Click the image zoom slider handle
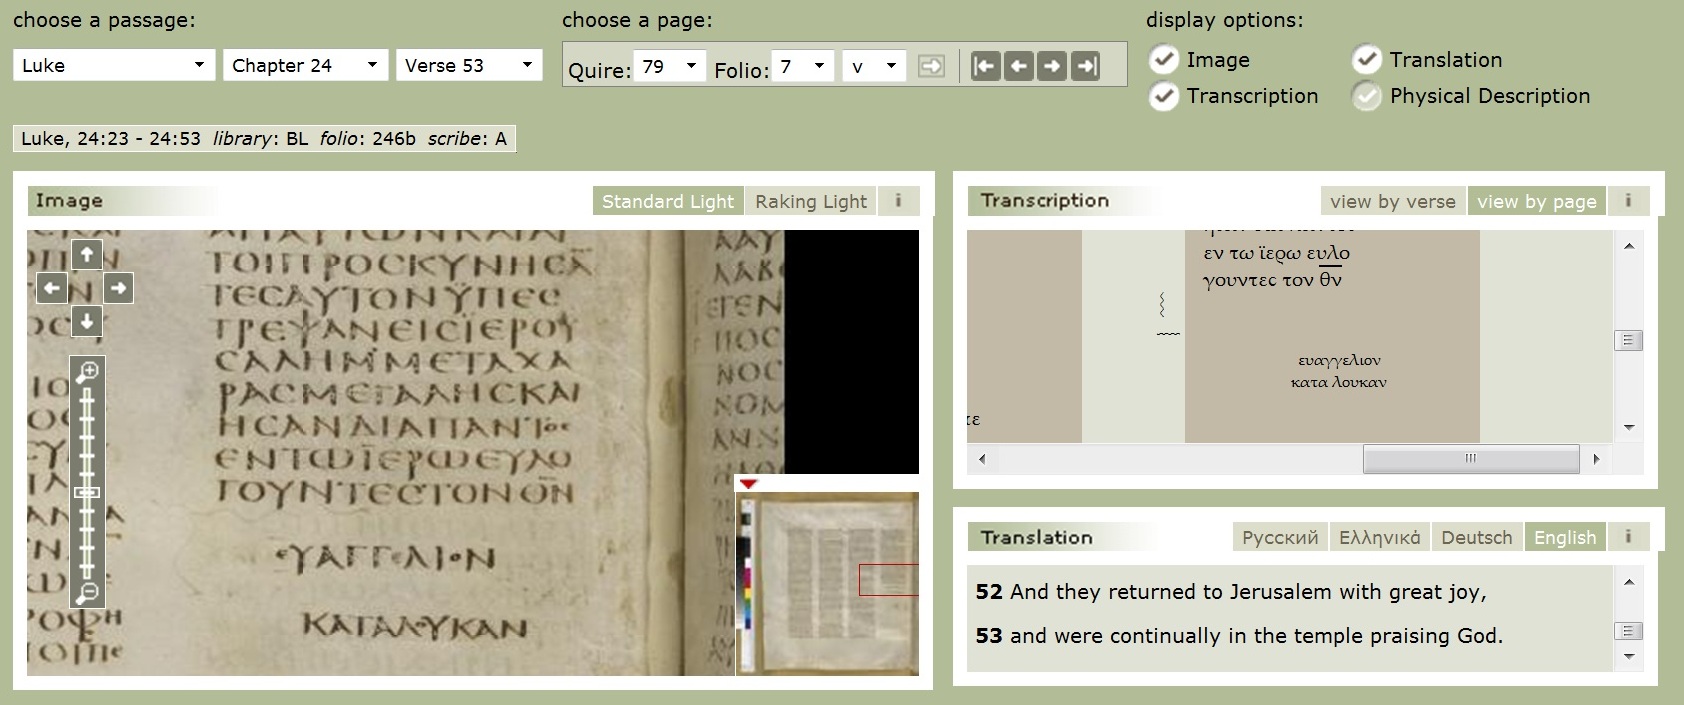The image size is (1684, 705). pyautogui.click(x=87, y=492)
